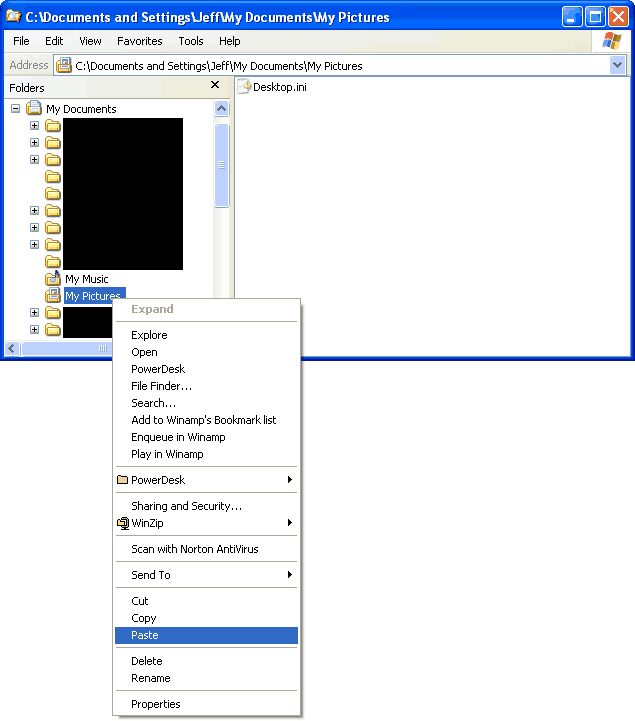Click the address bar path field

click(x=339, y=66)
